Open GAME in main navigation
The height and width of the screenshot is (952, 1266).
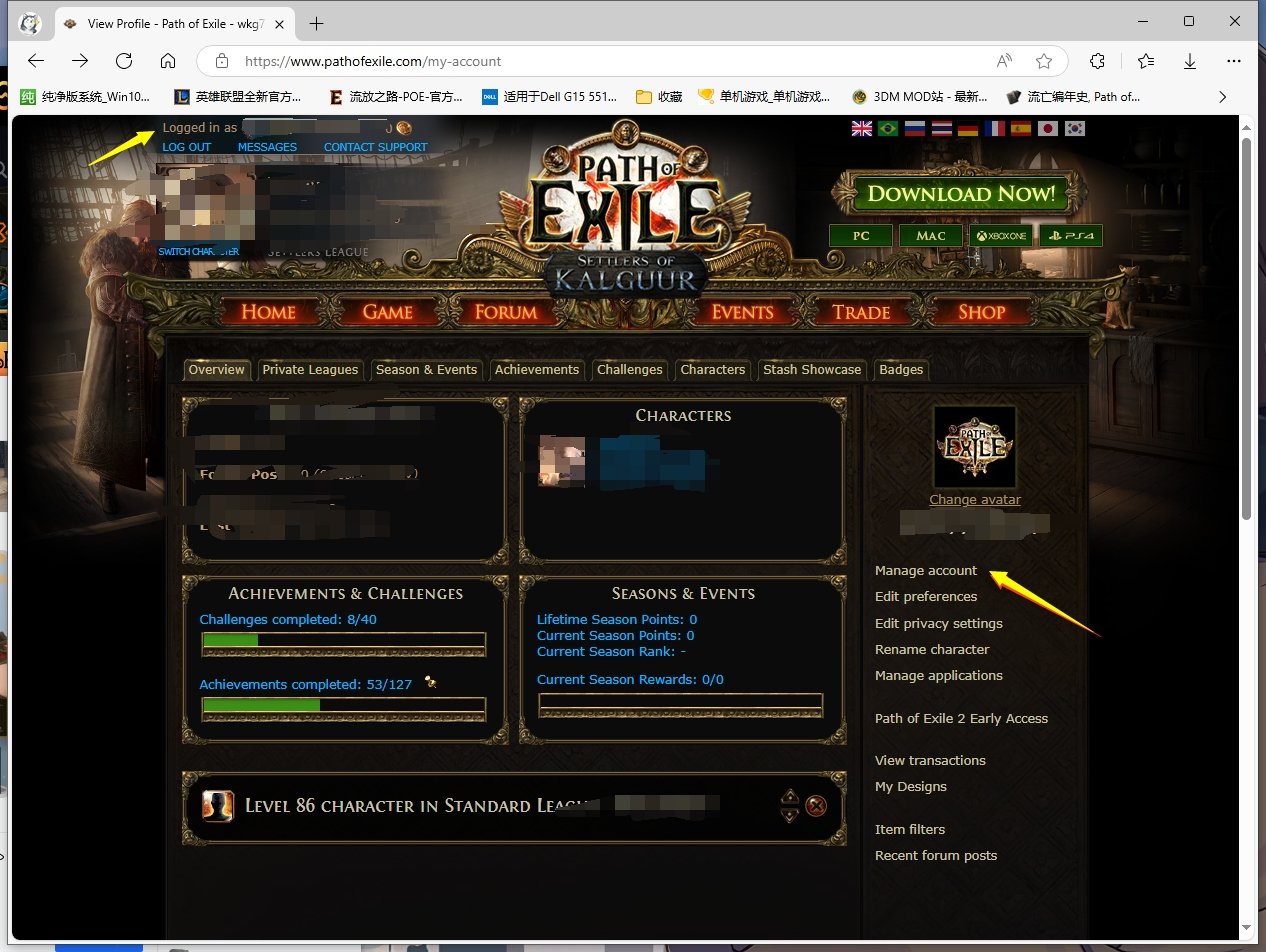[388, 312]
